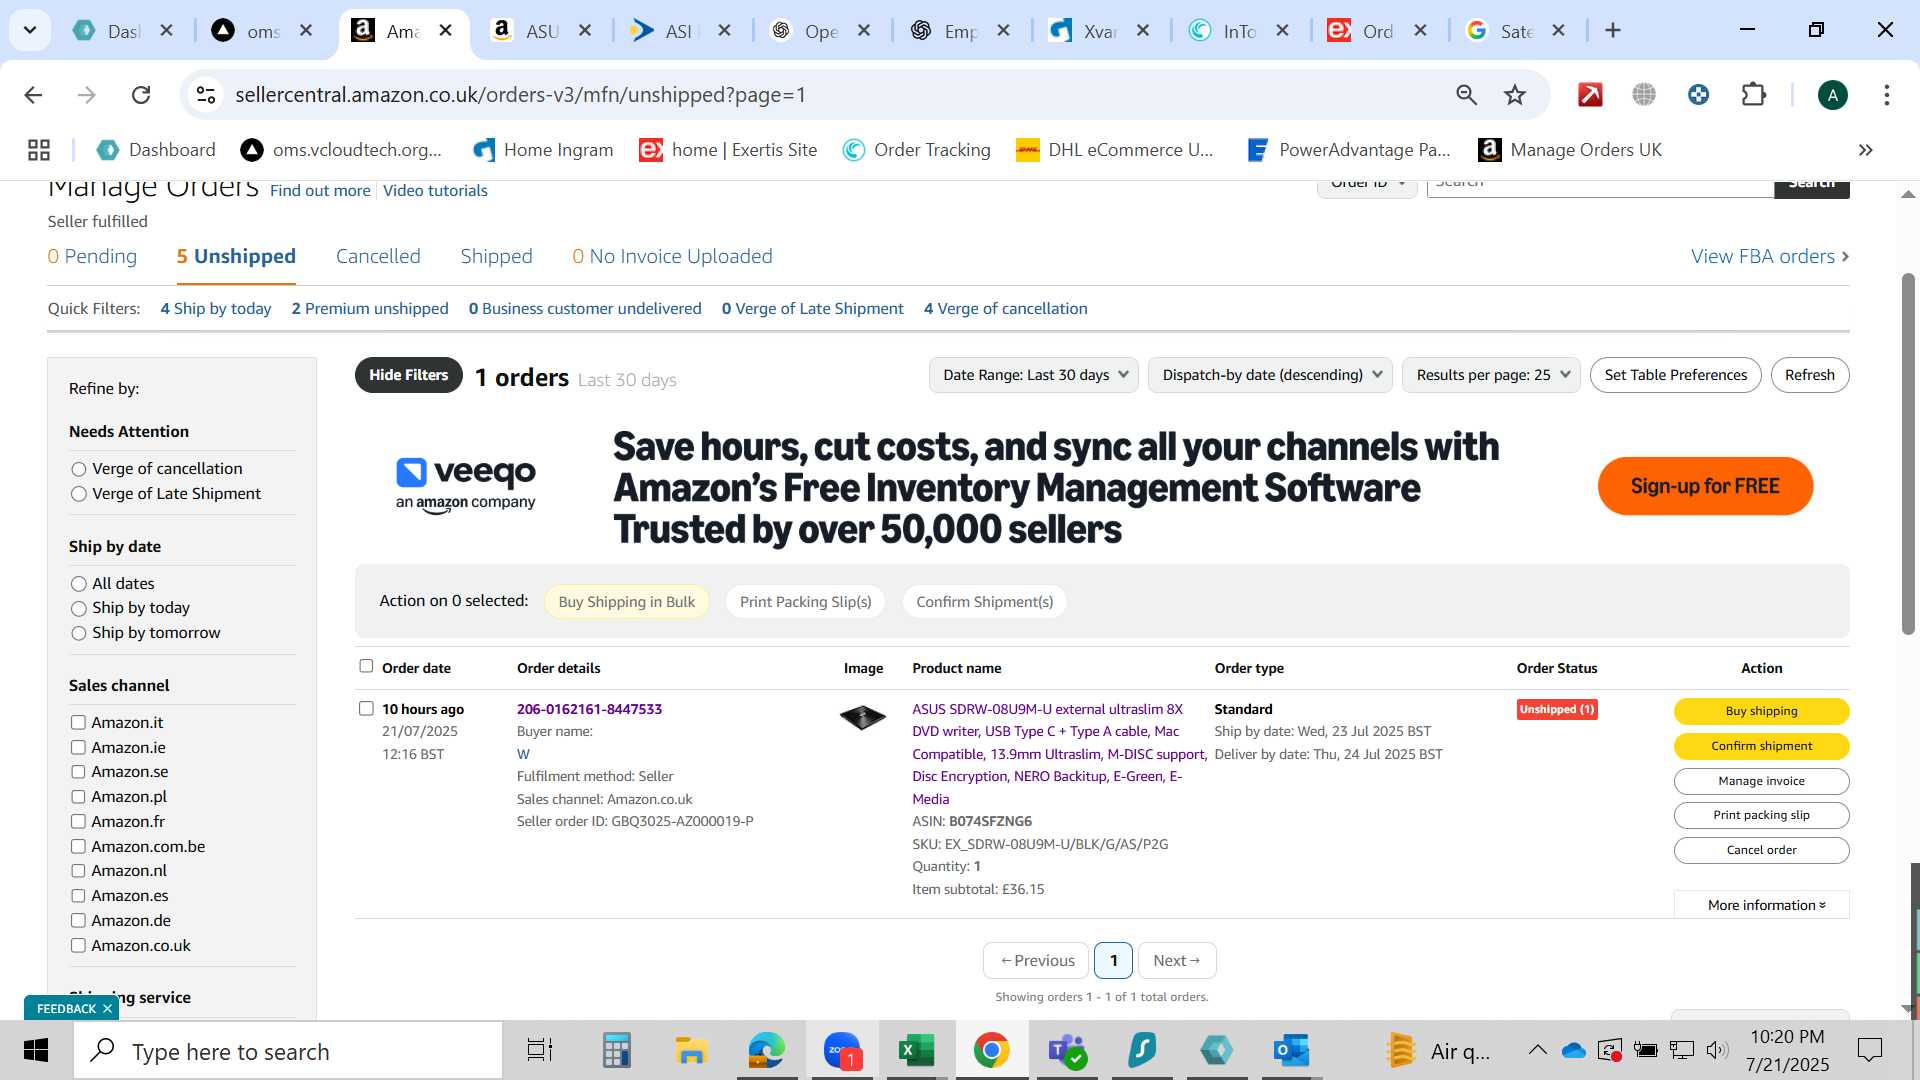1920x1080 pixels.
Task: Open File Explorer from taskbar
Action: point(691,1051)
